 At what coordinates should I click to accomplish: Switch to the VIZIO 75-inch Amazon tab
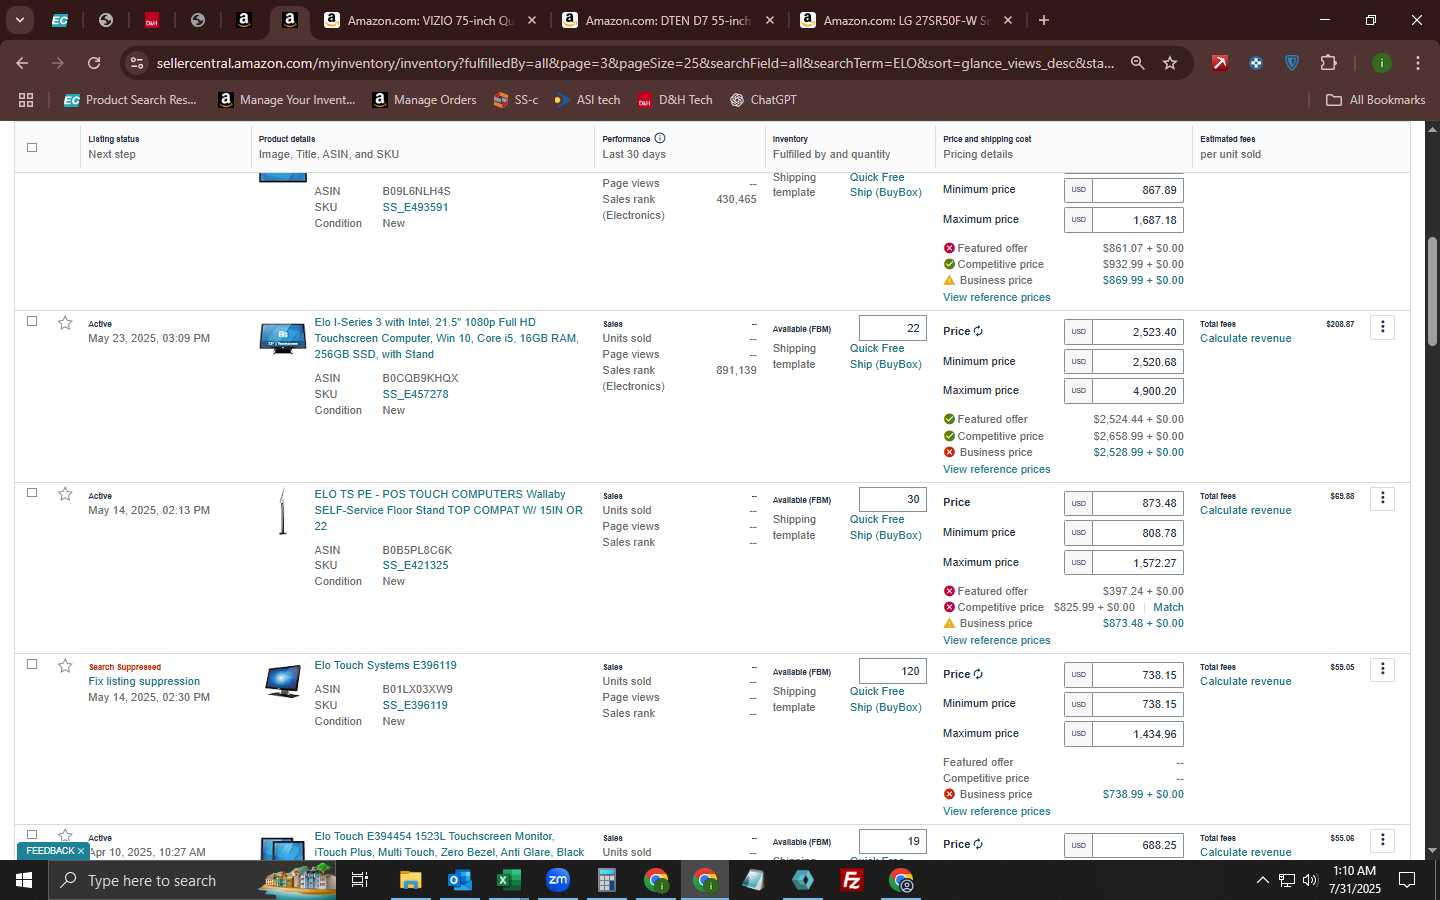tap(431, 20)
